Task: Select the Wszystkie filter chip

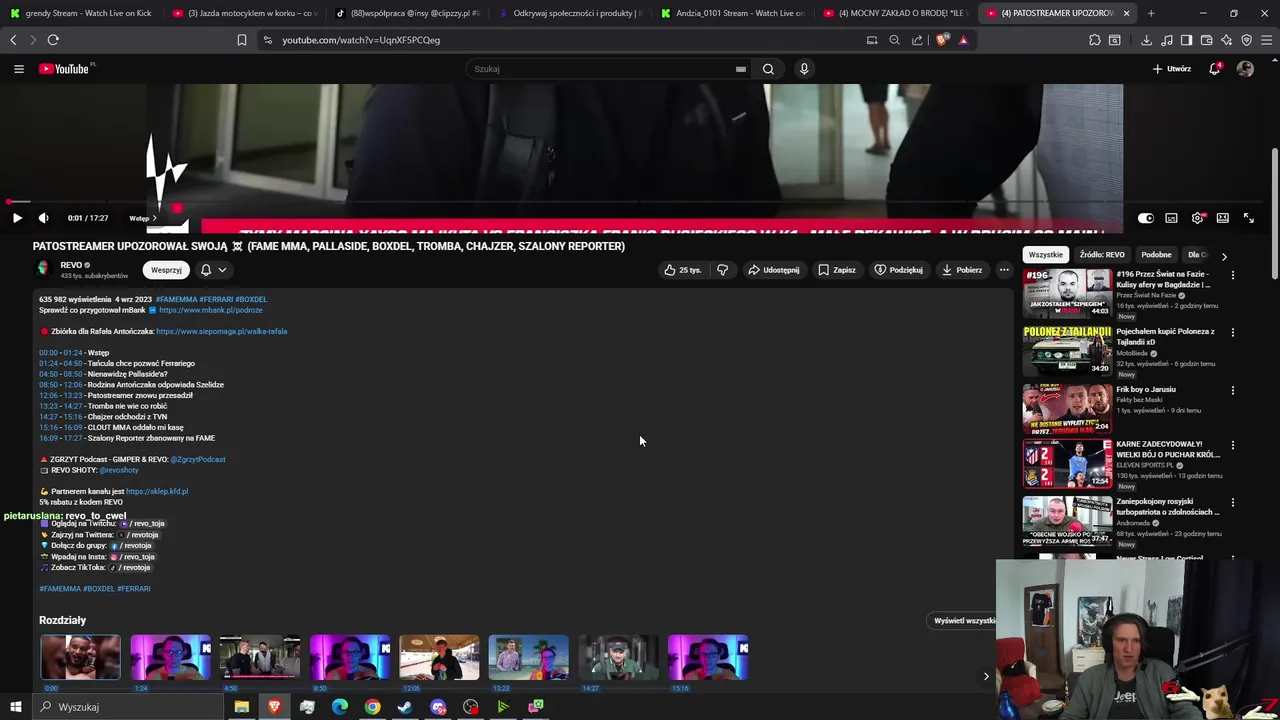Action: pos(1046,255)
